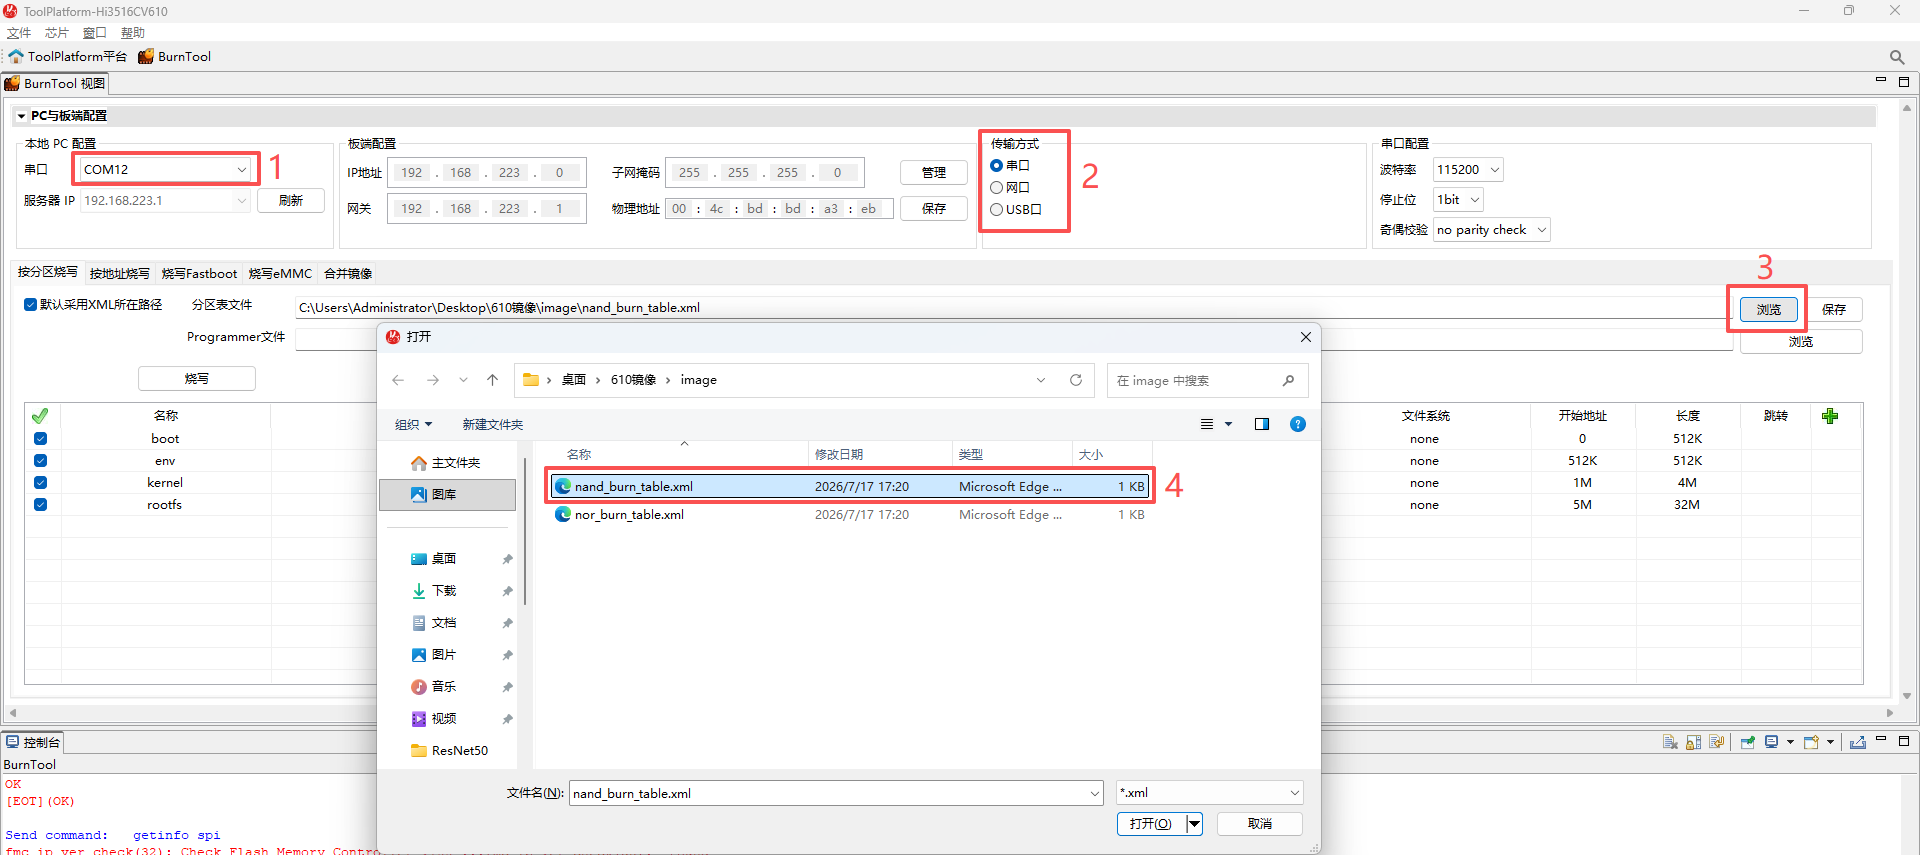Select the 串口 transfer mode radio button
The height and width of the screenshot is (855, 1920).
(x=996, y=166)
